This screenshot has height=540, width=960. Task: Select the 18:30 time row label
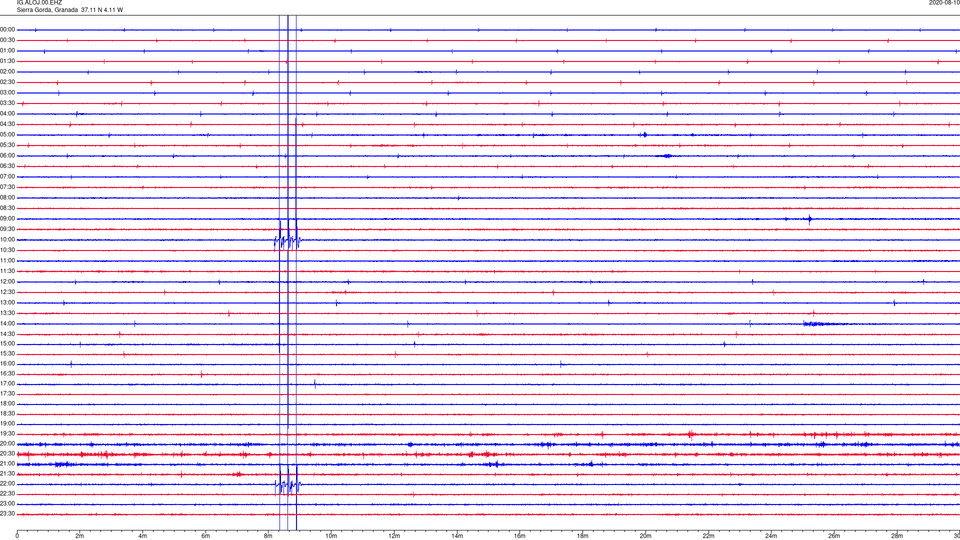(x=8, y=414)
